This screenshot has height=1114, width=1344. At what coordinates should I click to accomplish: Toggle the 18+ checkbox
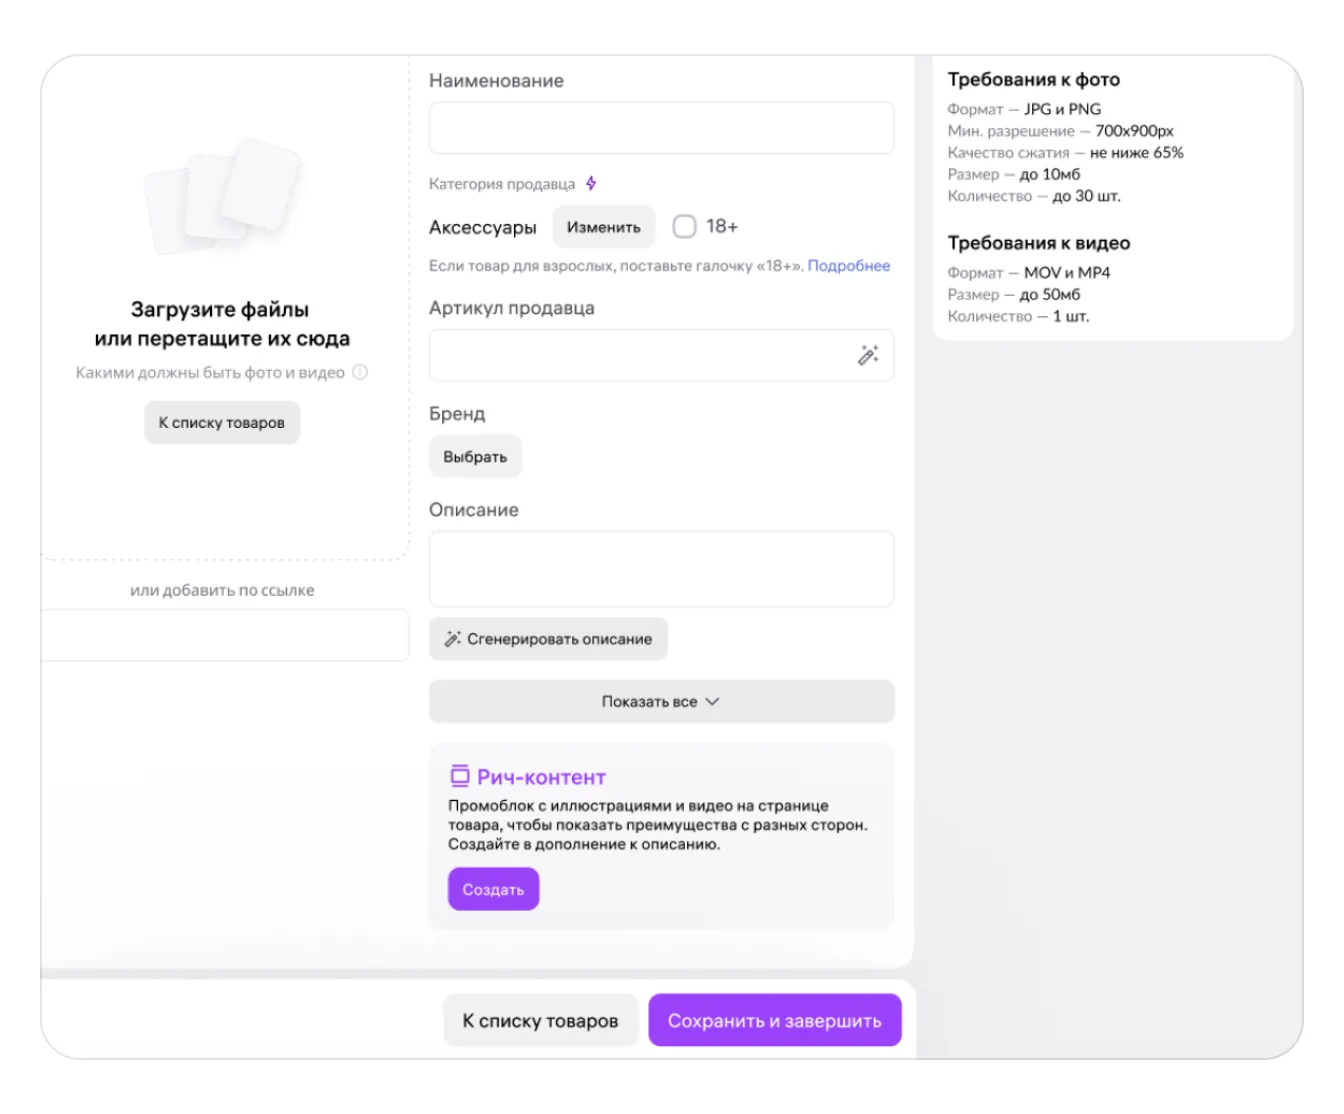click(x=684, y=227)
